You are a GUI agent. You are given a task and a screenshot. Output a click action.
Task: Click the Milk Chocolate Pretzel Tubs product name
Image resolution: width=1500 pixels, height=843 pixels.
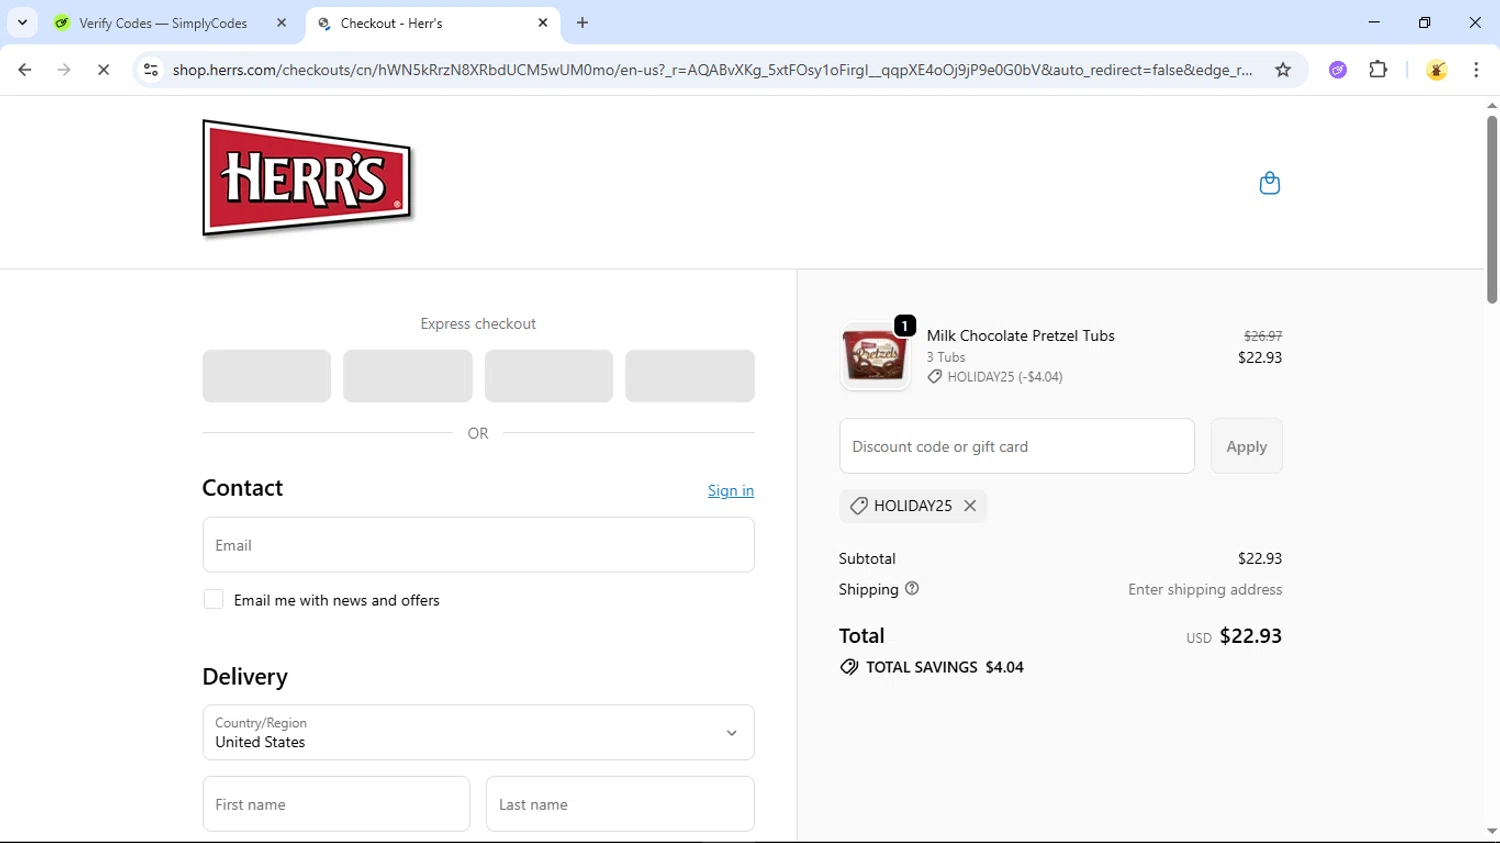[x=1020, y=336]
